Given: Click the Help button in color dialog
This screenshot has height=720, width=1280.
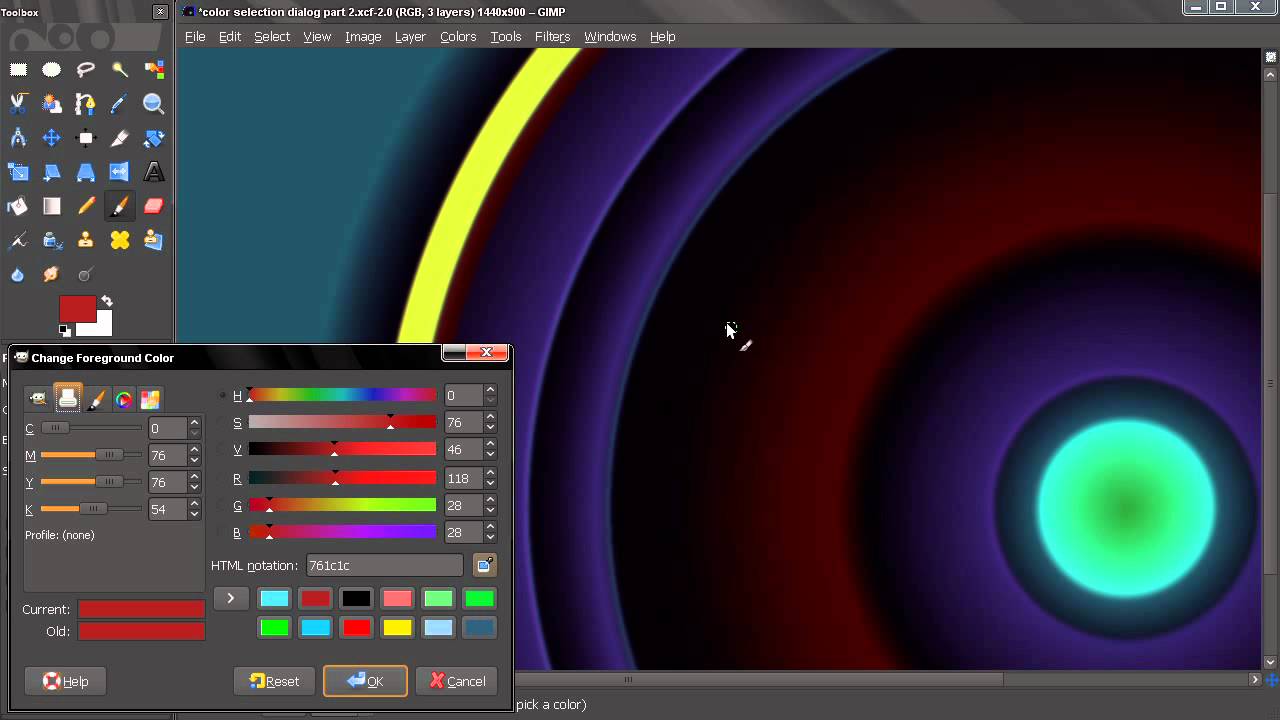Looking at the screenshot, I should [65, 681].
